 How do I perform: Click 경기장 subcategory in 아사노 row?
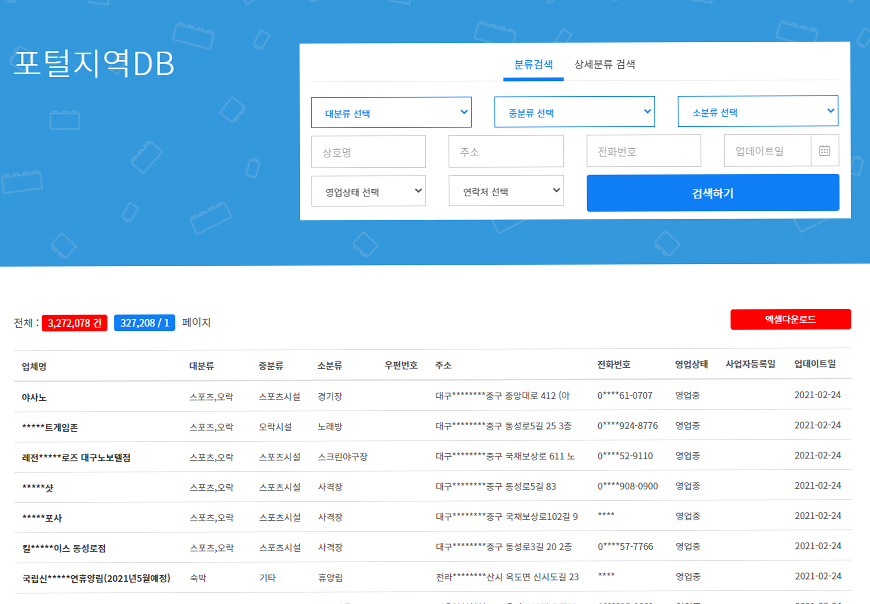[x=330, y=397]
